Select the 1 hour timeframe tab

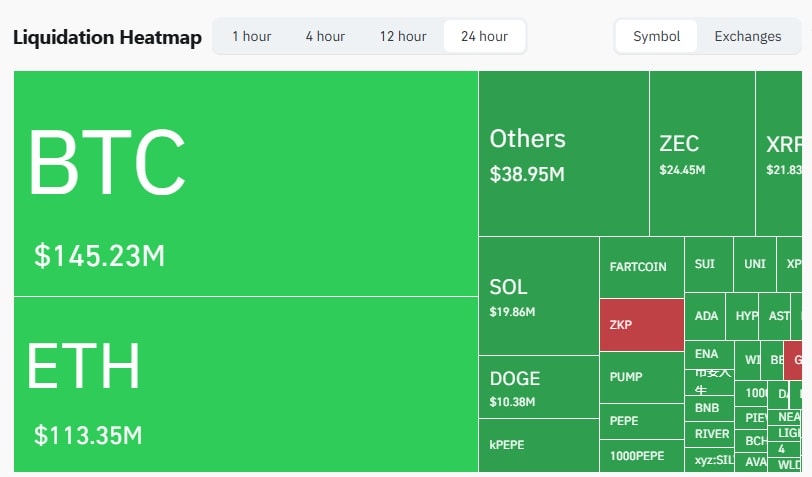pyautogui.click(x=251, y=37)
